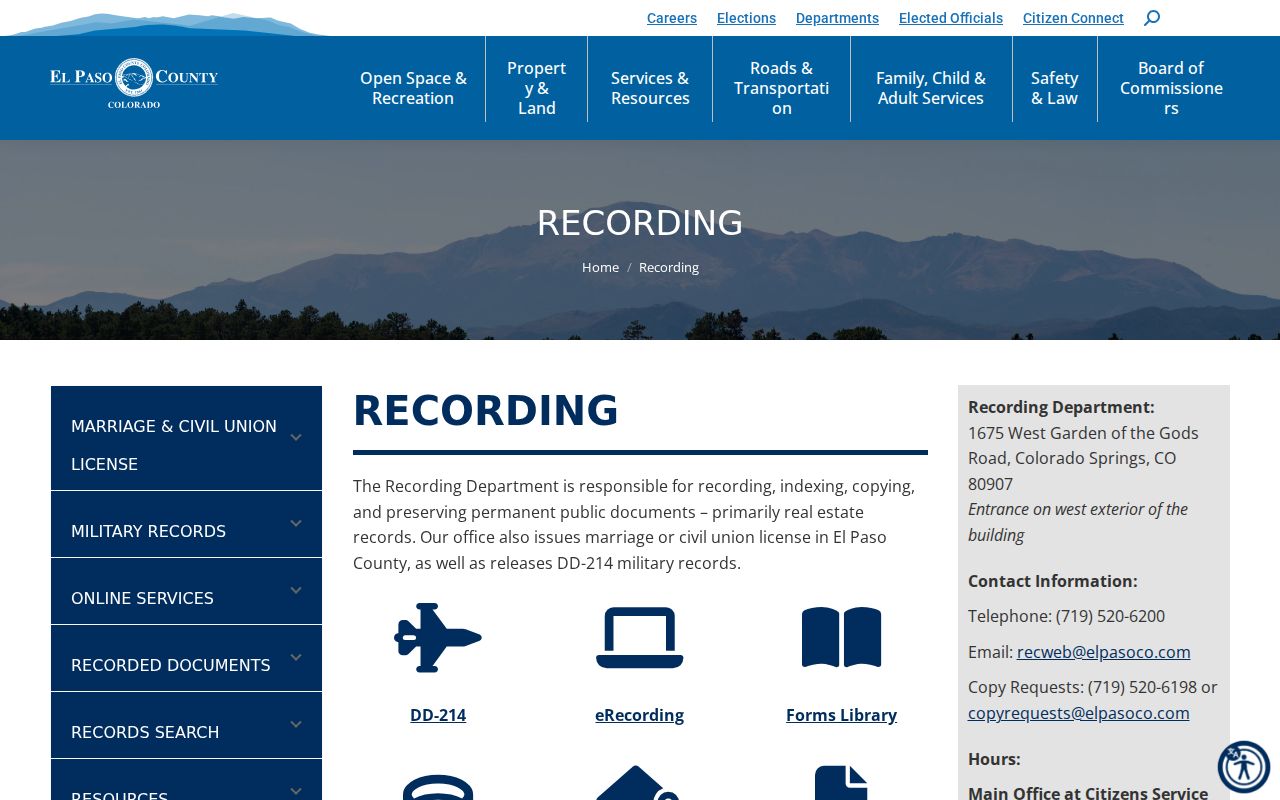Image resolution: width=1280 pixels, height=800 pixels.
Task: Click the ring icon below DD-214
Action: (x=438, y=787)
